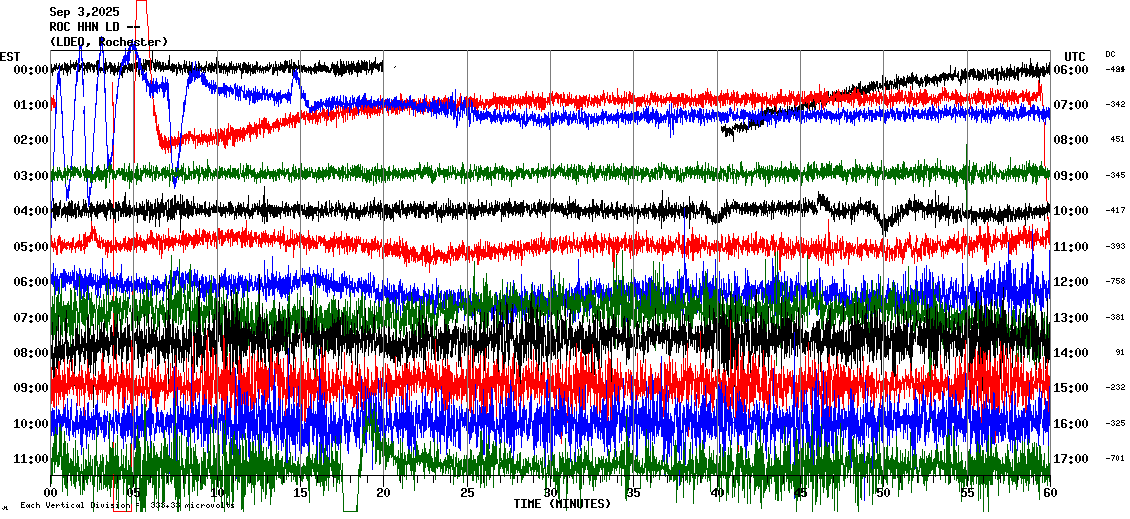
Task: Select the DC offset value 451
Action: point(1117,140)
